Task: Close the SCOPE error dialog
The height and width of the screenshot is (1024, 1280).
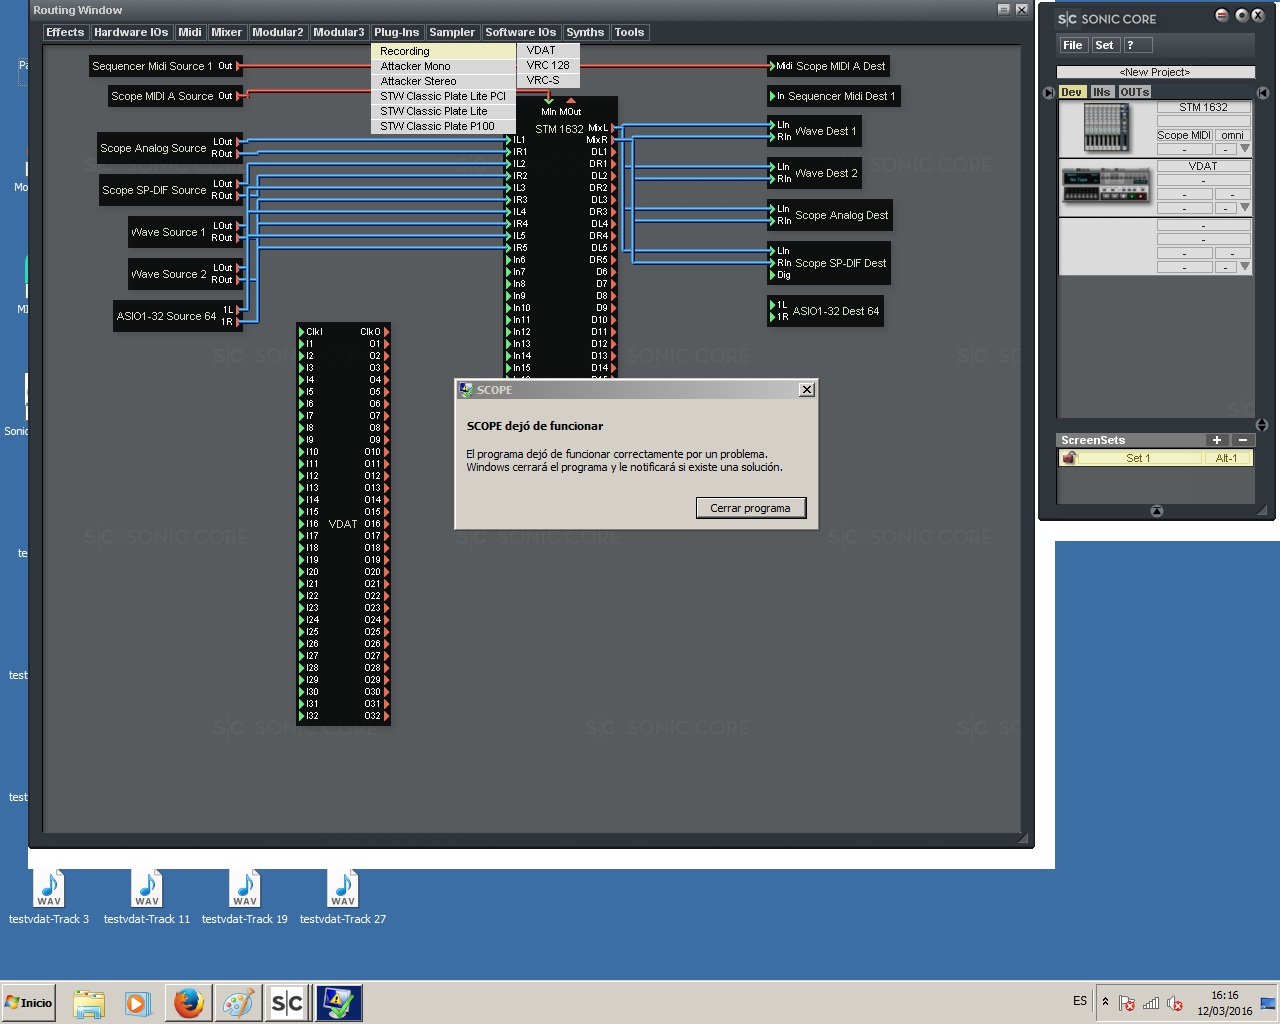Action: tap(806, 390)
